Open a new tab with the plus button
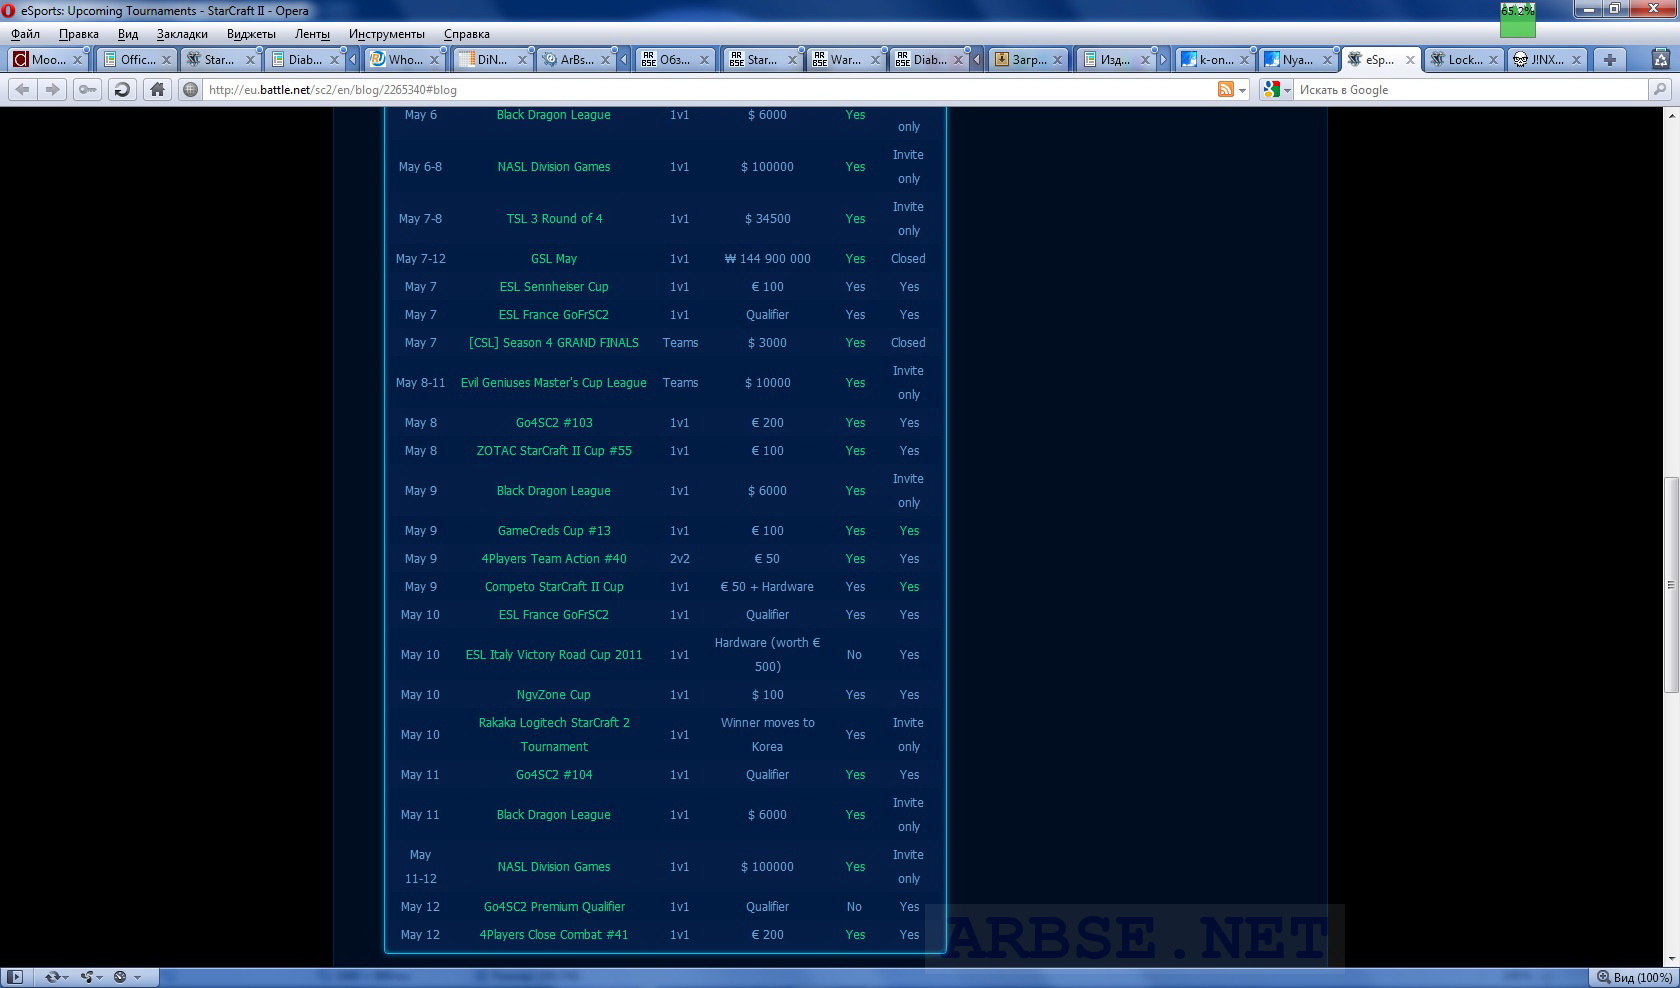 (x=1610, y=60)
